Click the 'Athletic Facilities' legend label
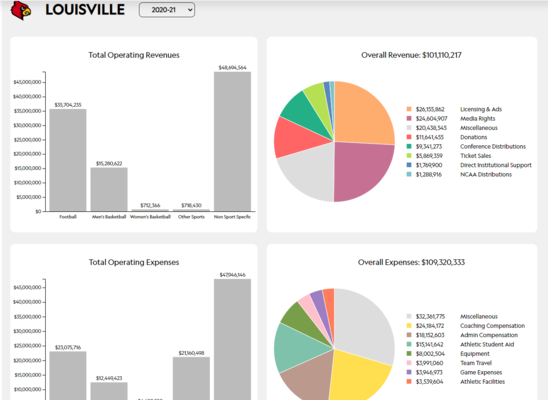This screenshot has width=548, height=400. click(x=482, y=381)
